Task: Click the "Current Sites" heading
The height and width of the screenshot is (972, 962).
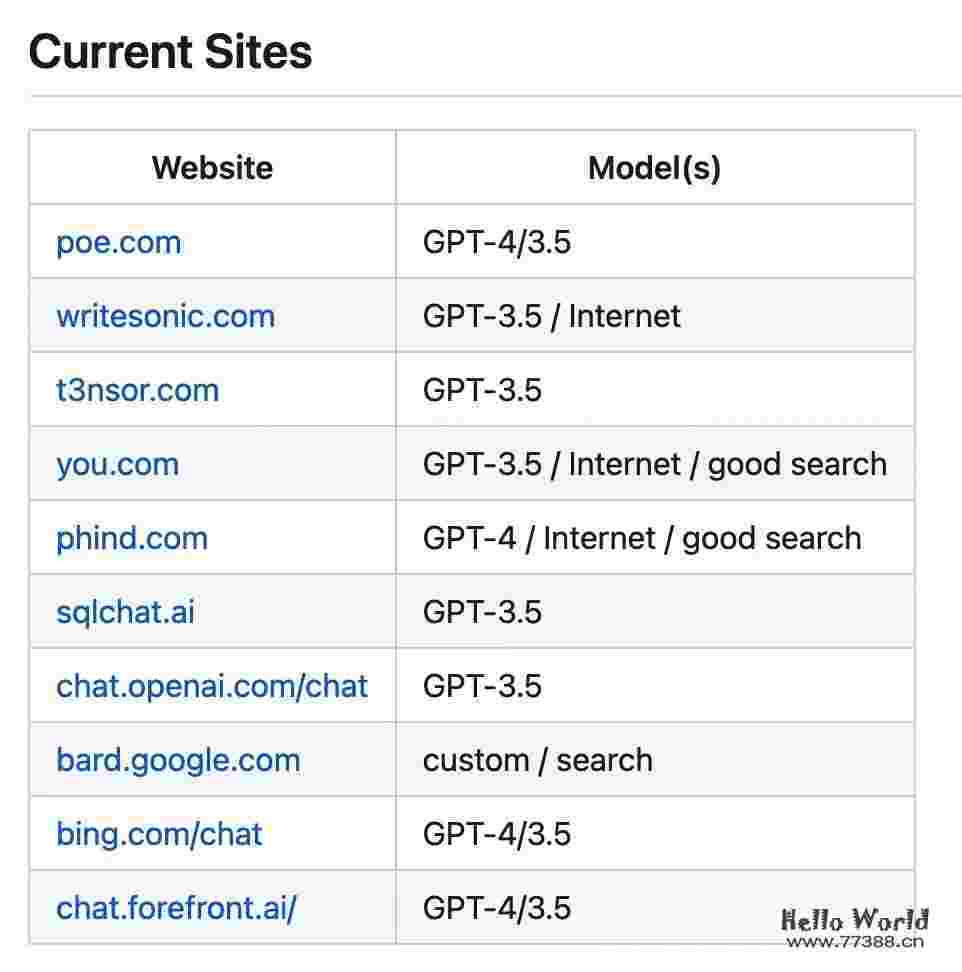Action: 170,52
